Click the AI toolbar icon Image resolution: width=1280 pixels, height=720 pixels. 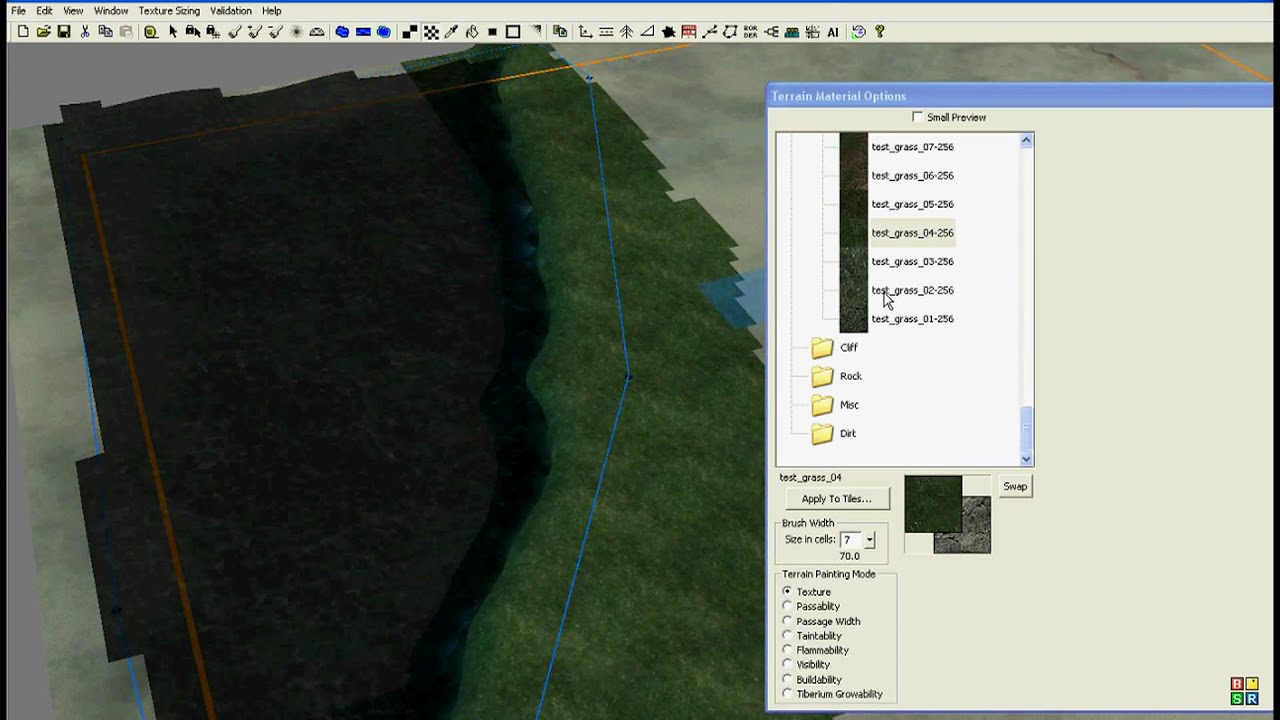(x=832, y=32)
